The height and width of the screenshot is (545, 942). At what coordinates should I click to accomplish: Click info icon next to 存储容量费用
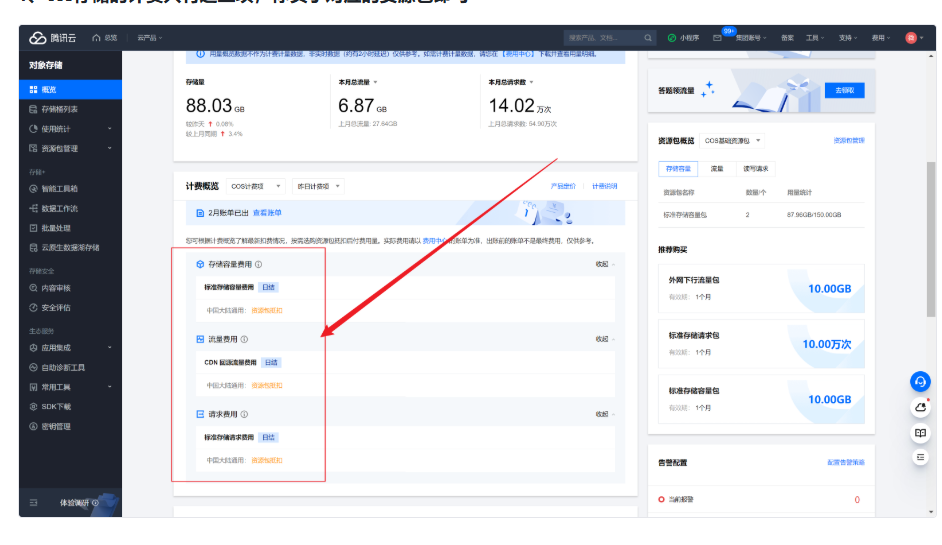[258, 264]
